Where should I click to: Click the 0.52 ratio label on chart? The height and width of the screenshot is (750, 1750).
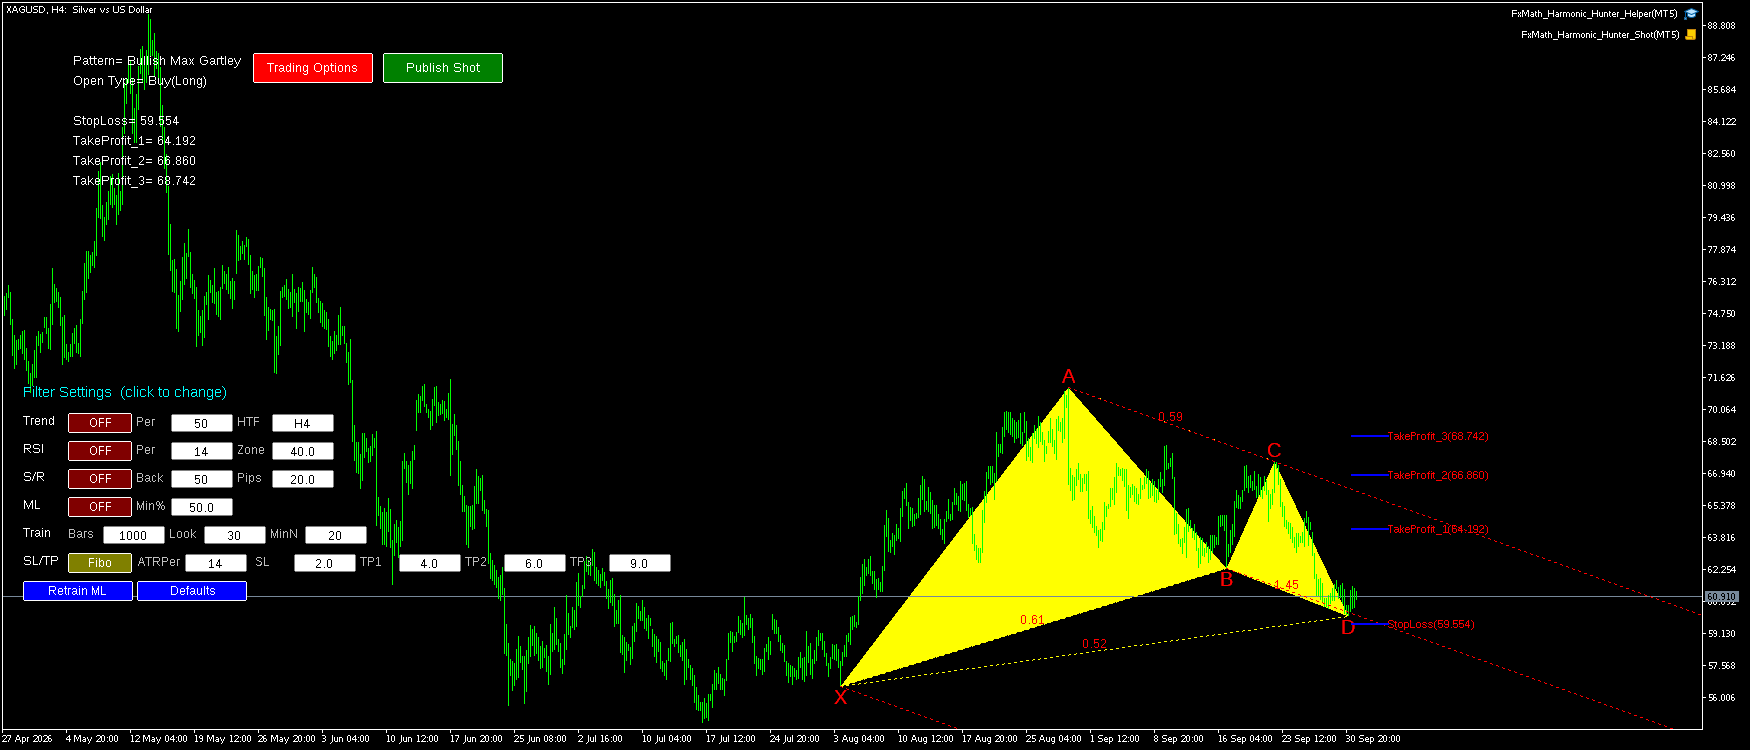coord(1094,644)
